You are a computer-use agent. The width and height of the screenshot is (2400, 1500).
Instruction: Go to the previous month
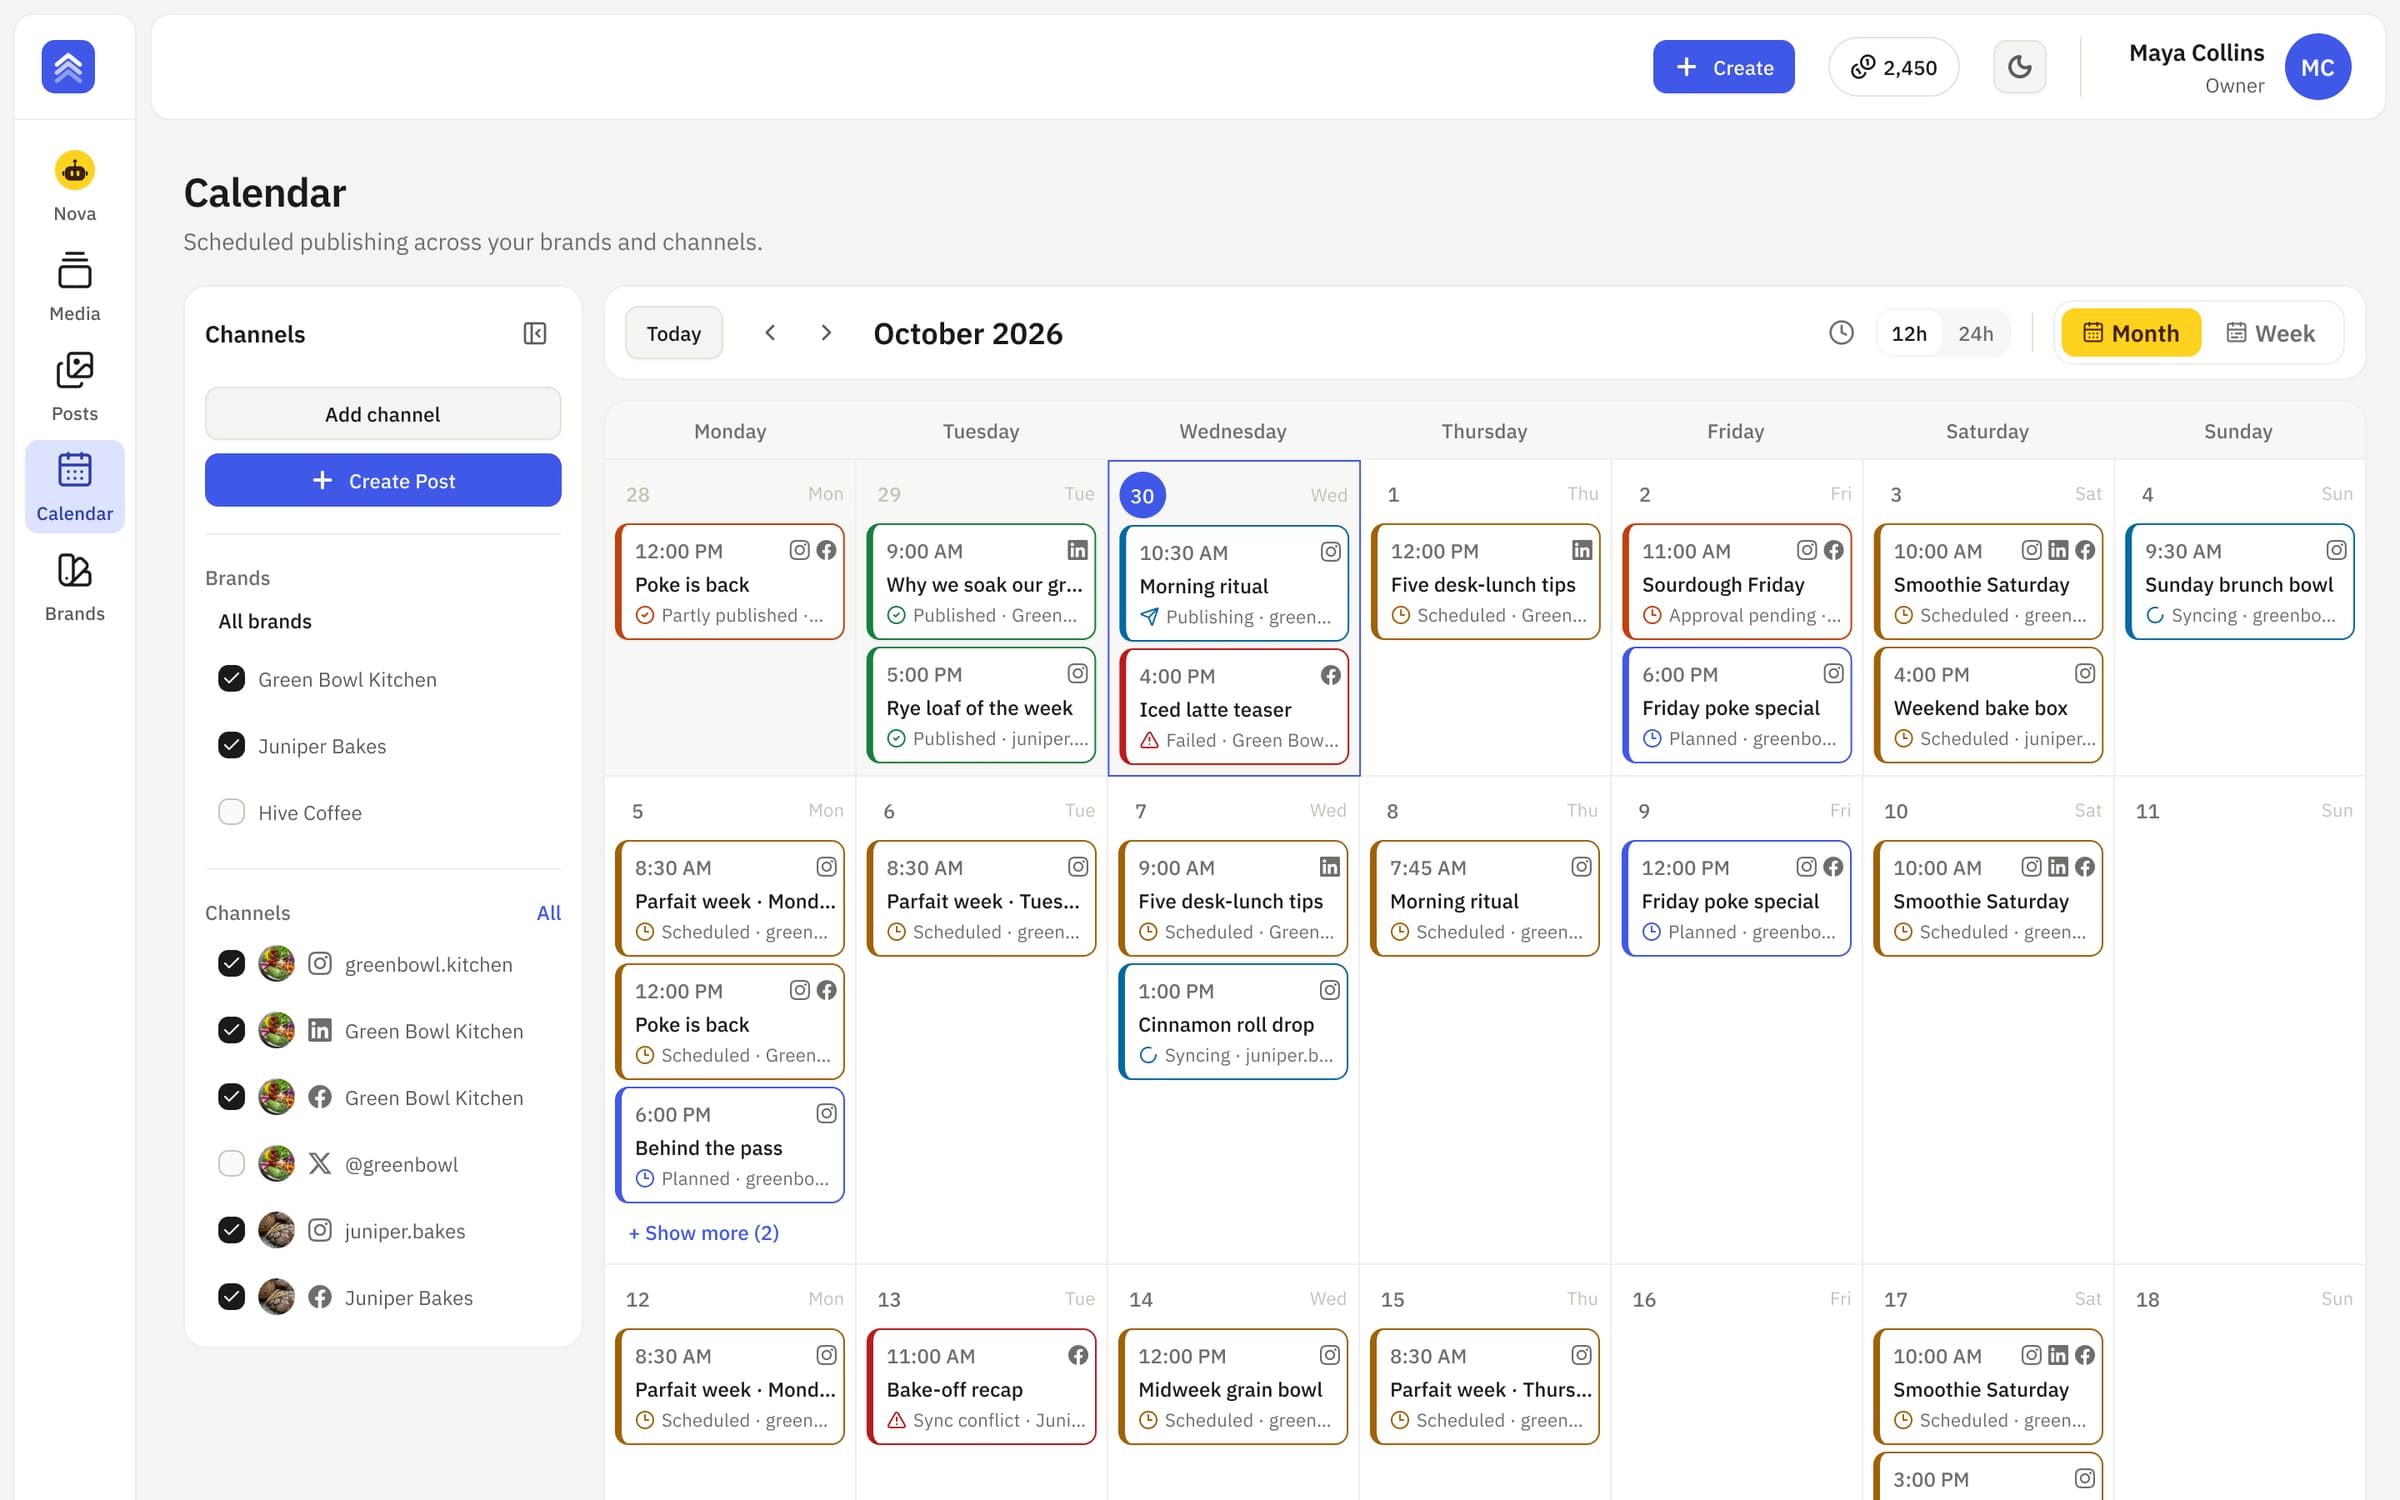tap(770, 333)
